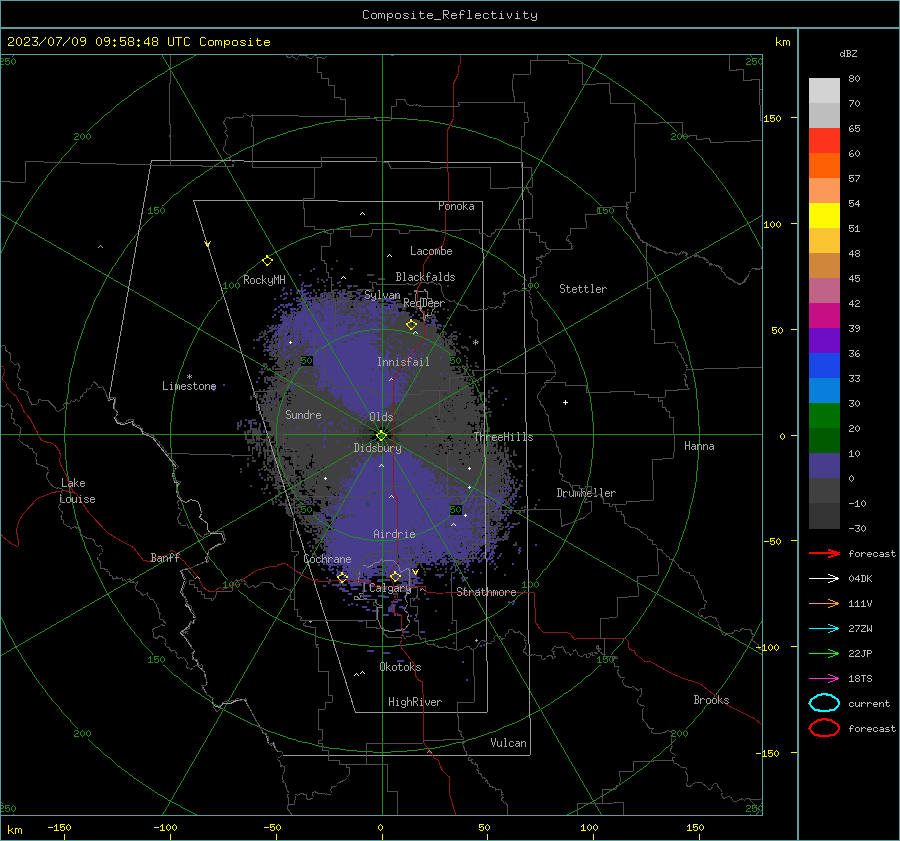
Task: Click the yellow diamond marker below Cochrane
Action: pyautogui.click(x=343, y=577)
